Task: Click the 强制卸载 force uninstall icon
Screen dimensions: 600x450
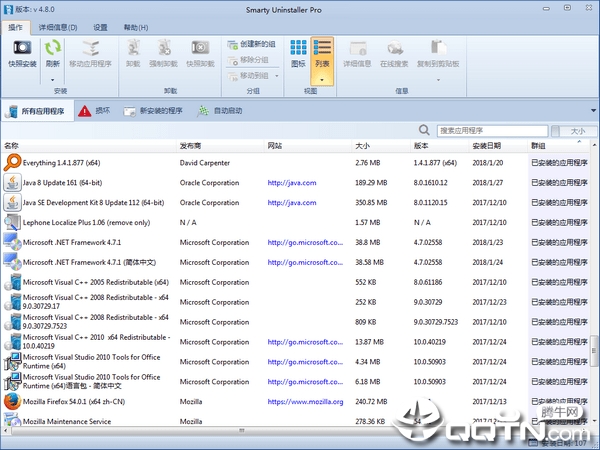Action: (164, 48)
